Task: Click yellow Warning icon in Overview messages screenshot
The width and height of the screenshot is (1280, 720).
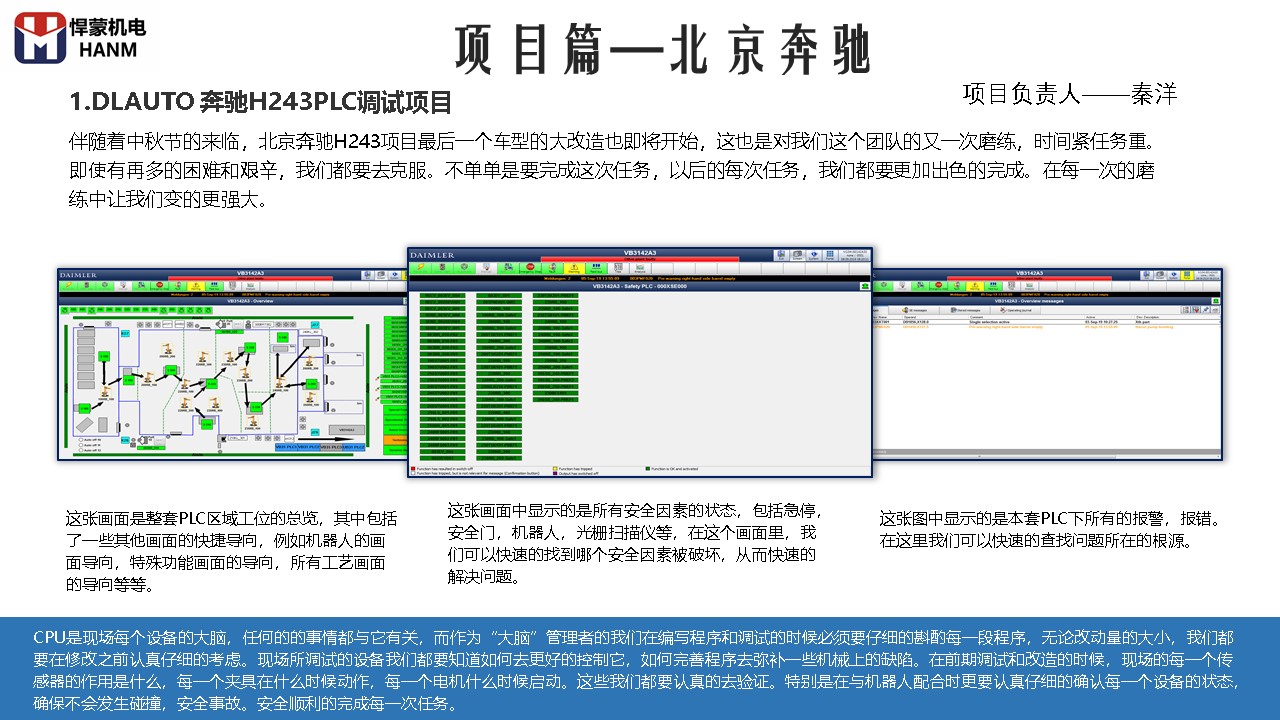Action: [975, 286]
